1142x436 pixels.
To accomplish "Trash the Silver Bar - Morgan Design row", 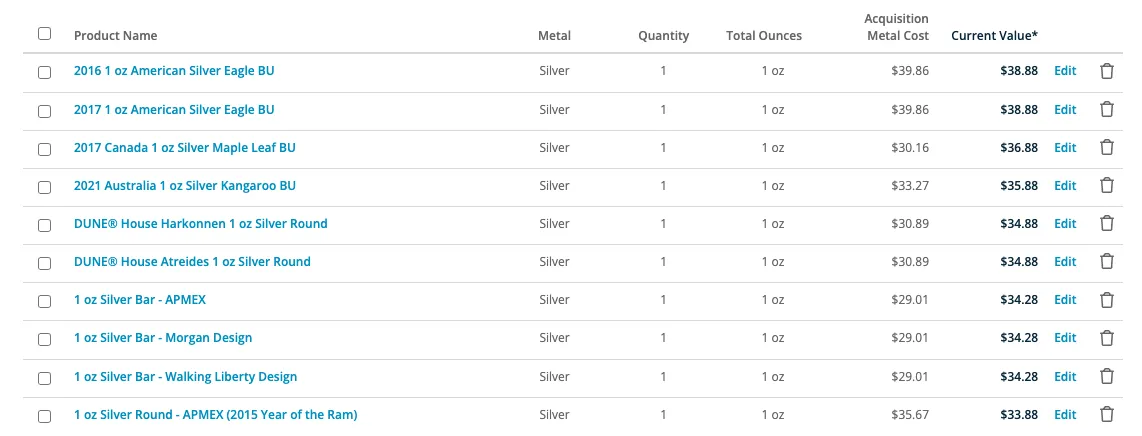I will point(1106,338).
